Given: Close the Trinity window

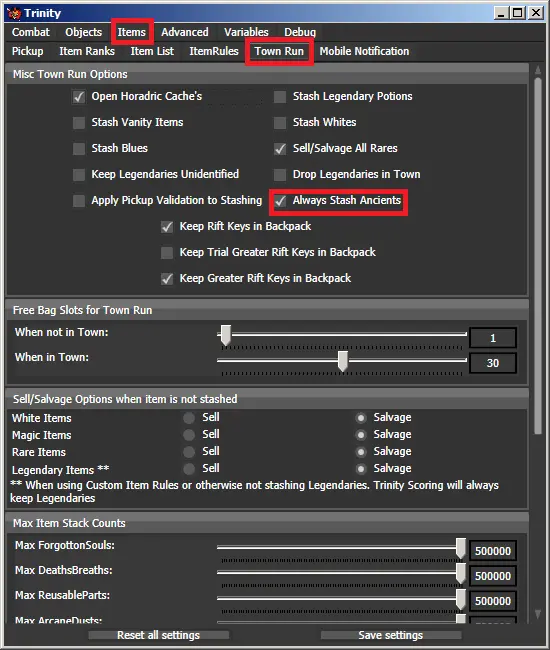Looking at the screenshot, I should 536,13.
